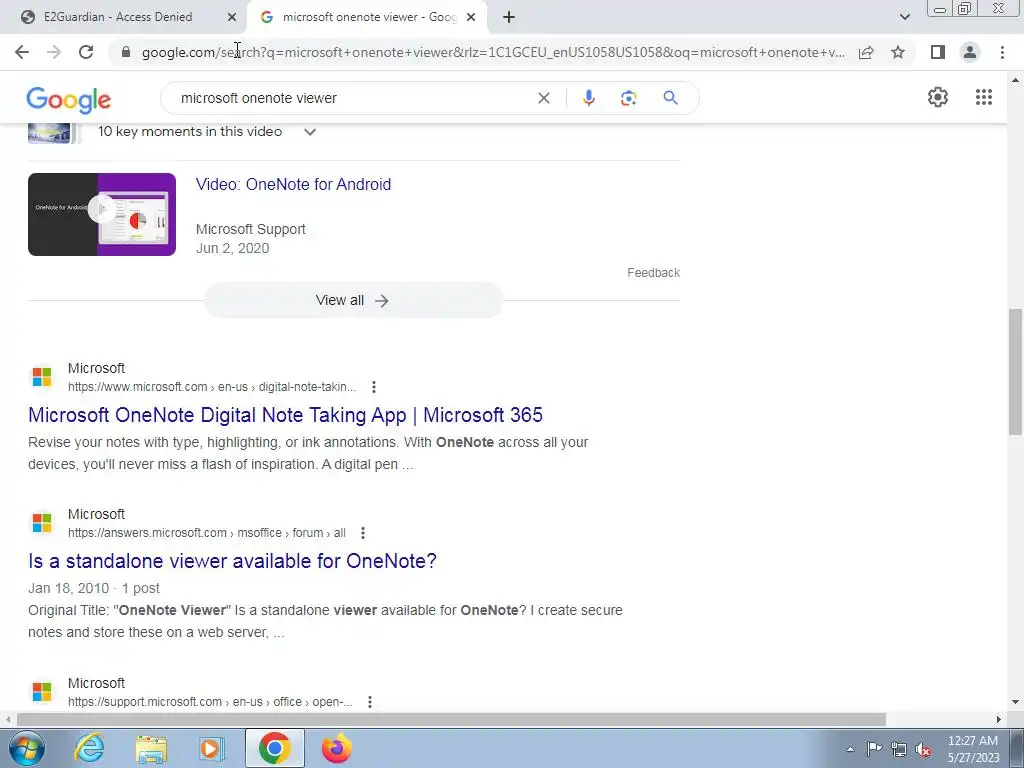
Task: Launch Internet Explorer from taskbar
Action: [x=89, y=748]
